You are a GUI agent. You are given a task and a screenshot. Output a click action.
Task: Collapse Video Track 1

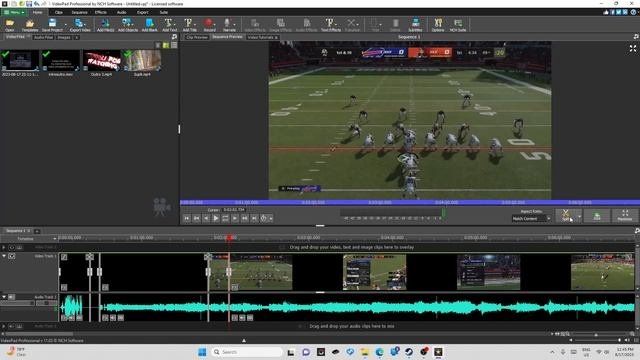[4, 256]
